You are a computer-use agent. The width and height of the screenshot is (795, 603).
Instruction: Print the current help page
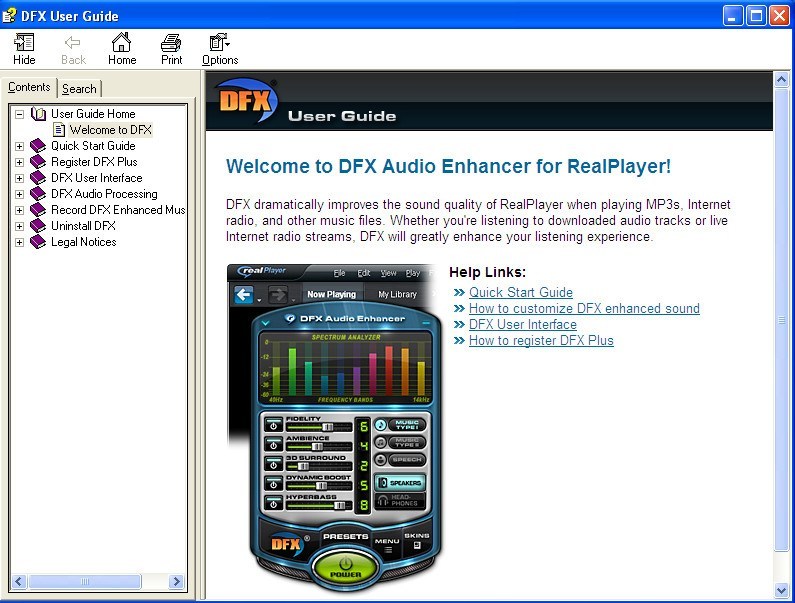coord(171,49)
